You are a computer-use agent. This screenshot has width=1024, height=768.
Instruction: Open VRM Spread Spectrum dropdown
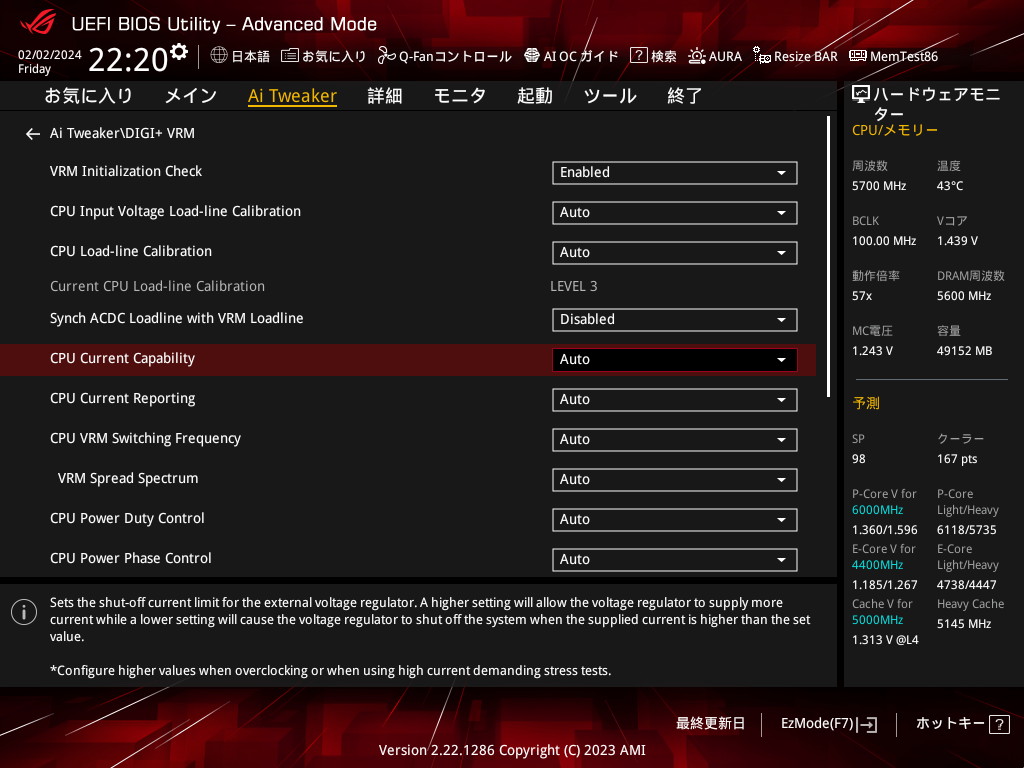675,479
